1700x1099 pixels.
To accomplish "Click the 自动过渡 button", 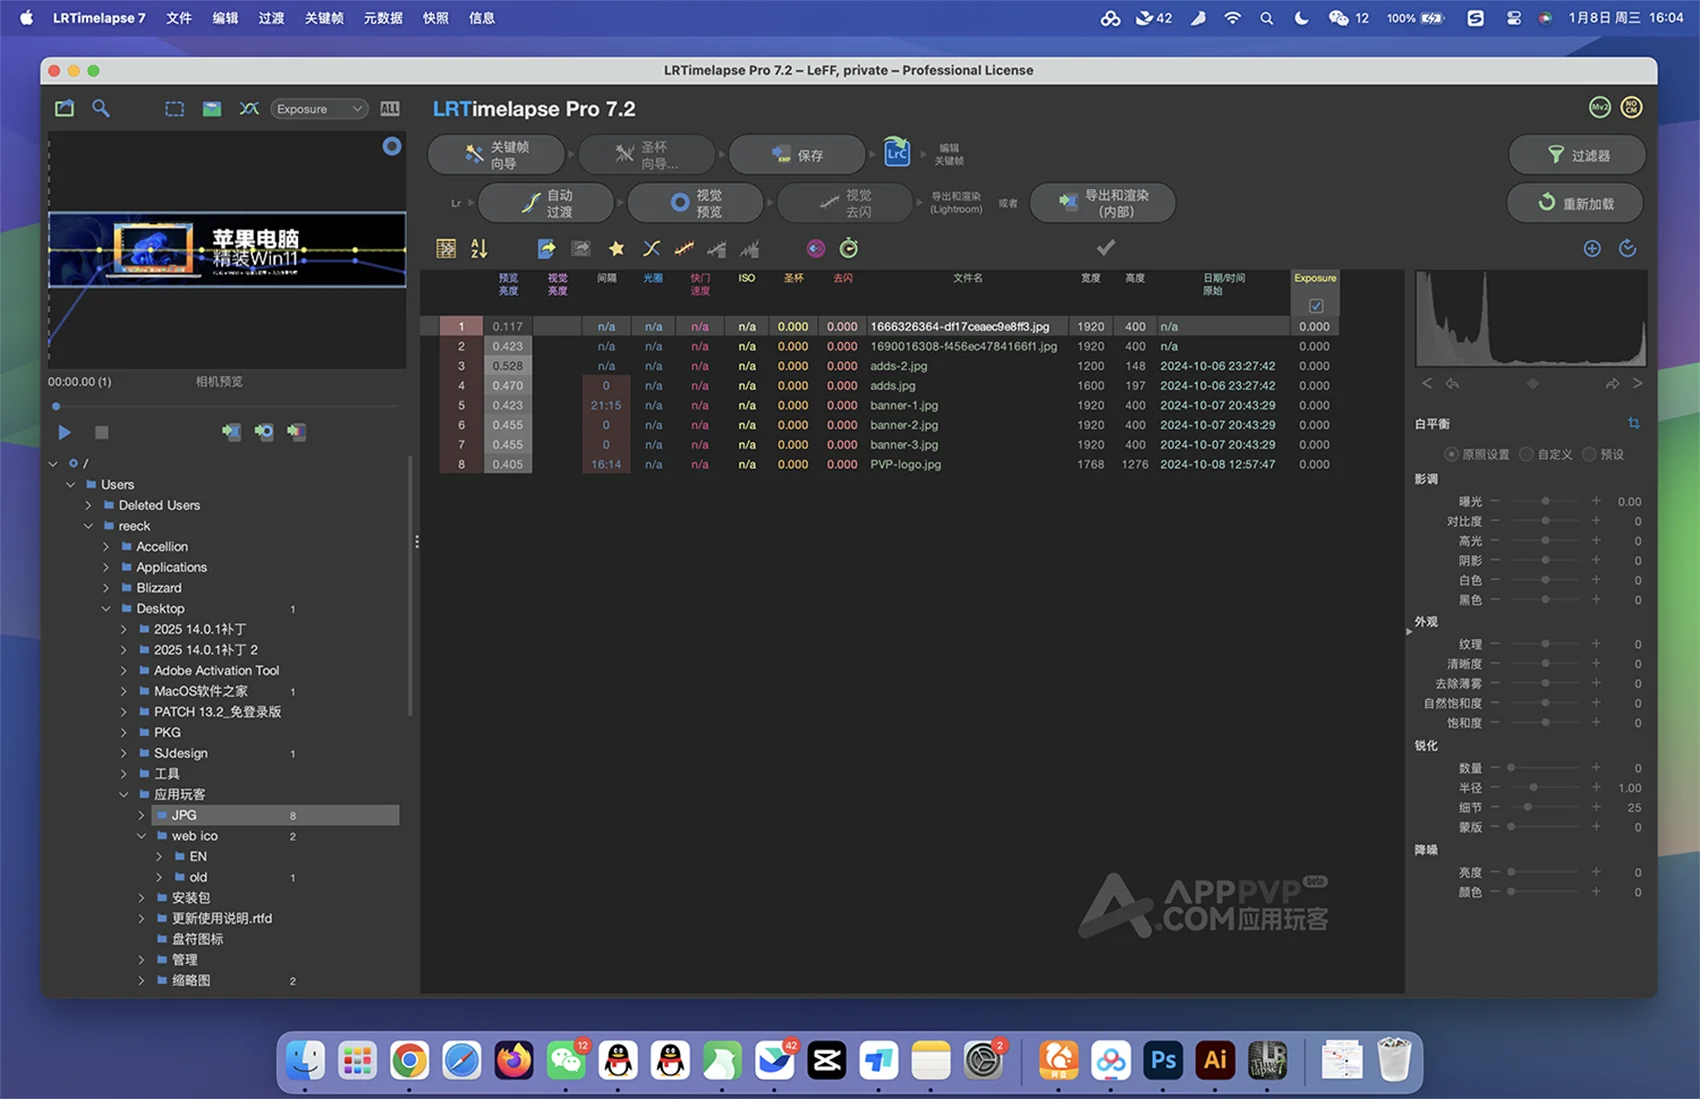I will pyautogui.click(x=546, y=203).
